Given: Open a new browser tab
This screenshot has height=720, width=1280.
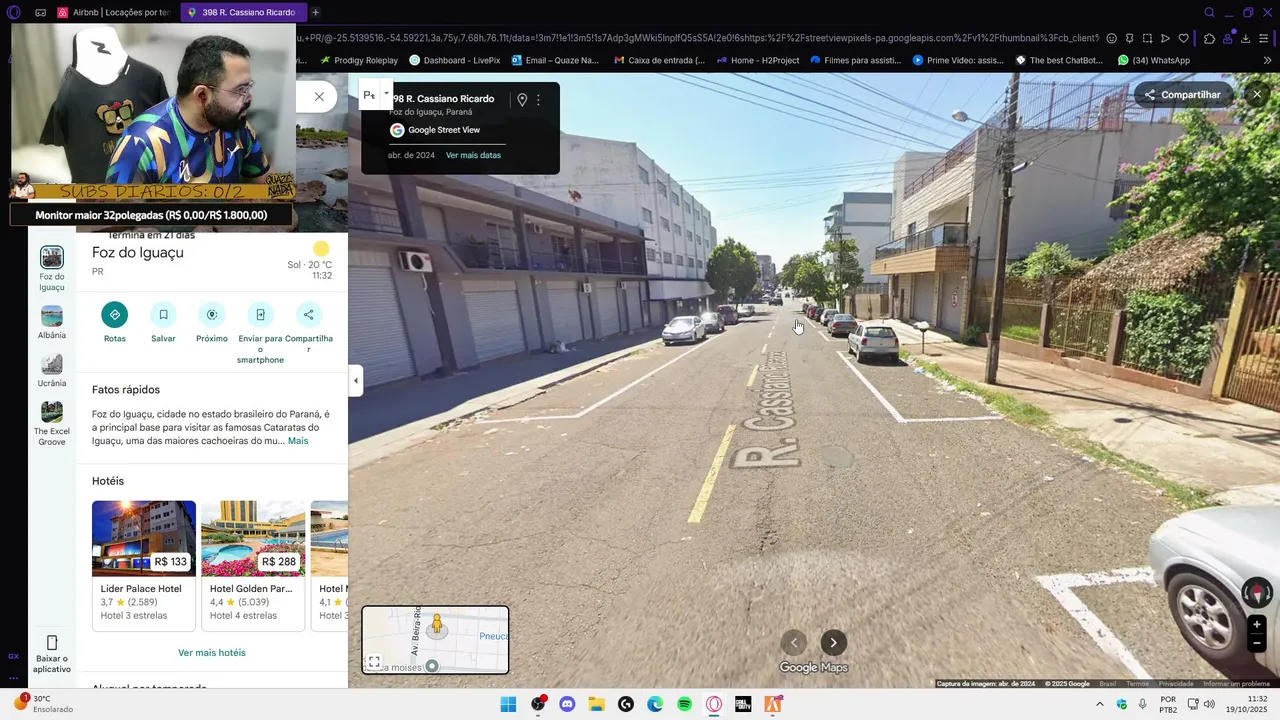Looking at the screenshot, I should (x=315, y=12).
